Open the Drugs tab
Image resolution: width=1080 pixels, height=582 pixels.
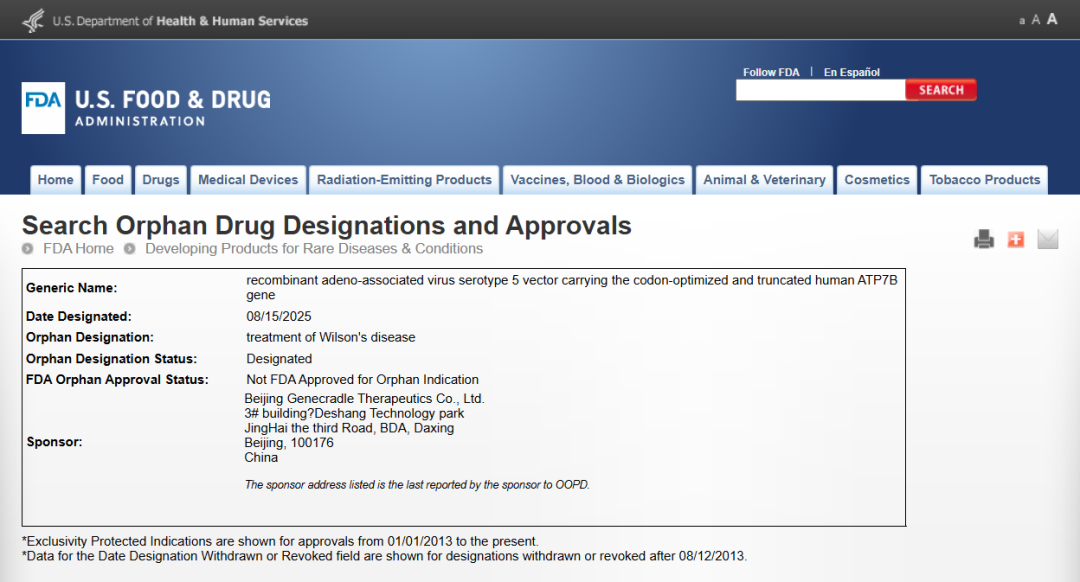[160, 180]
